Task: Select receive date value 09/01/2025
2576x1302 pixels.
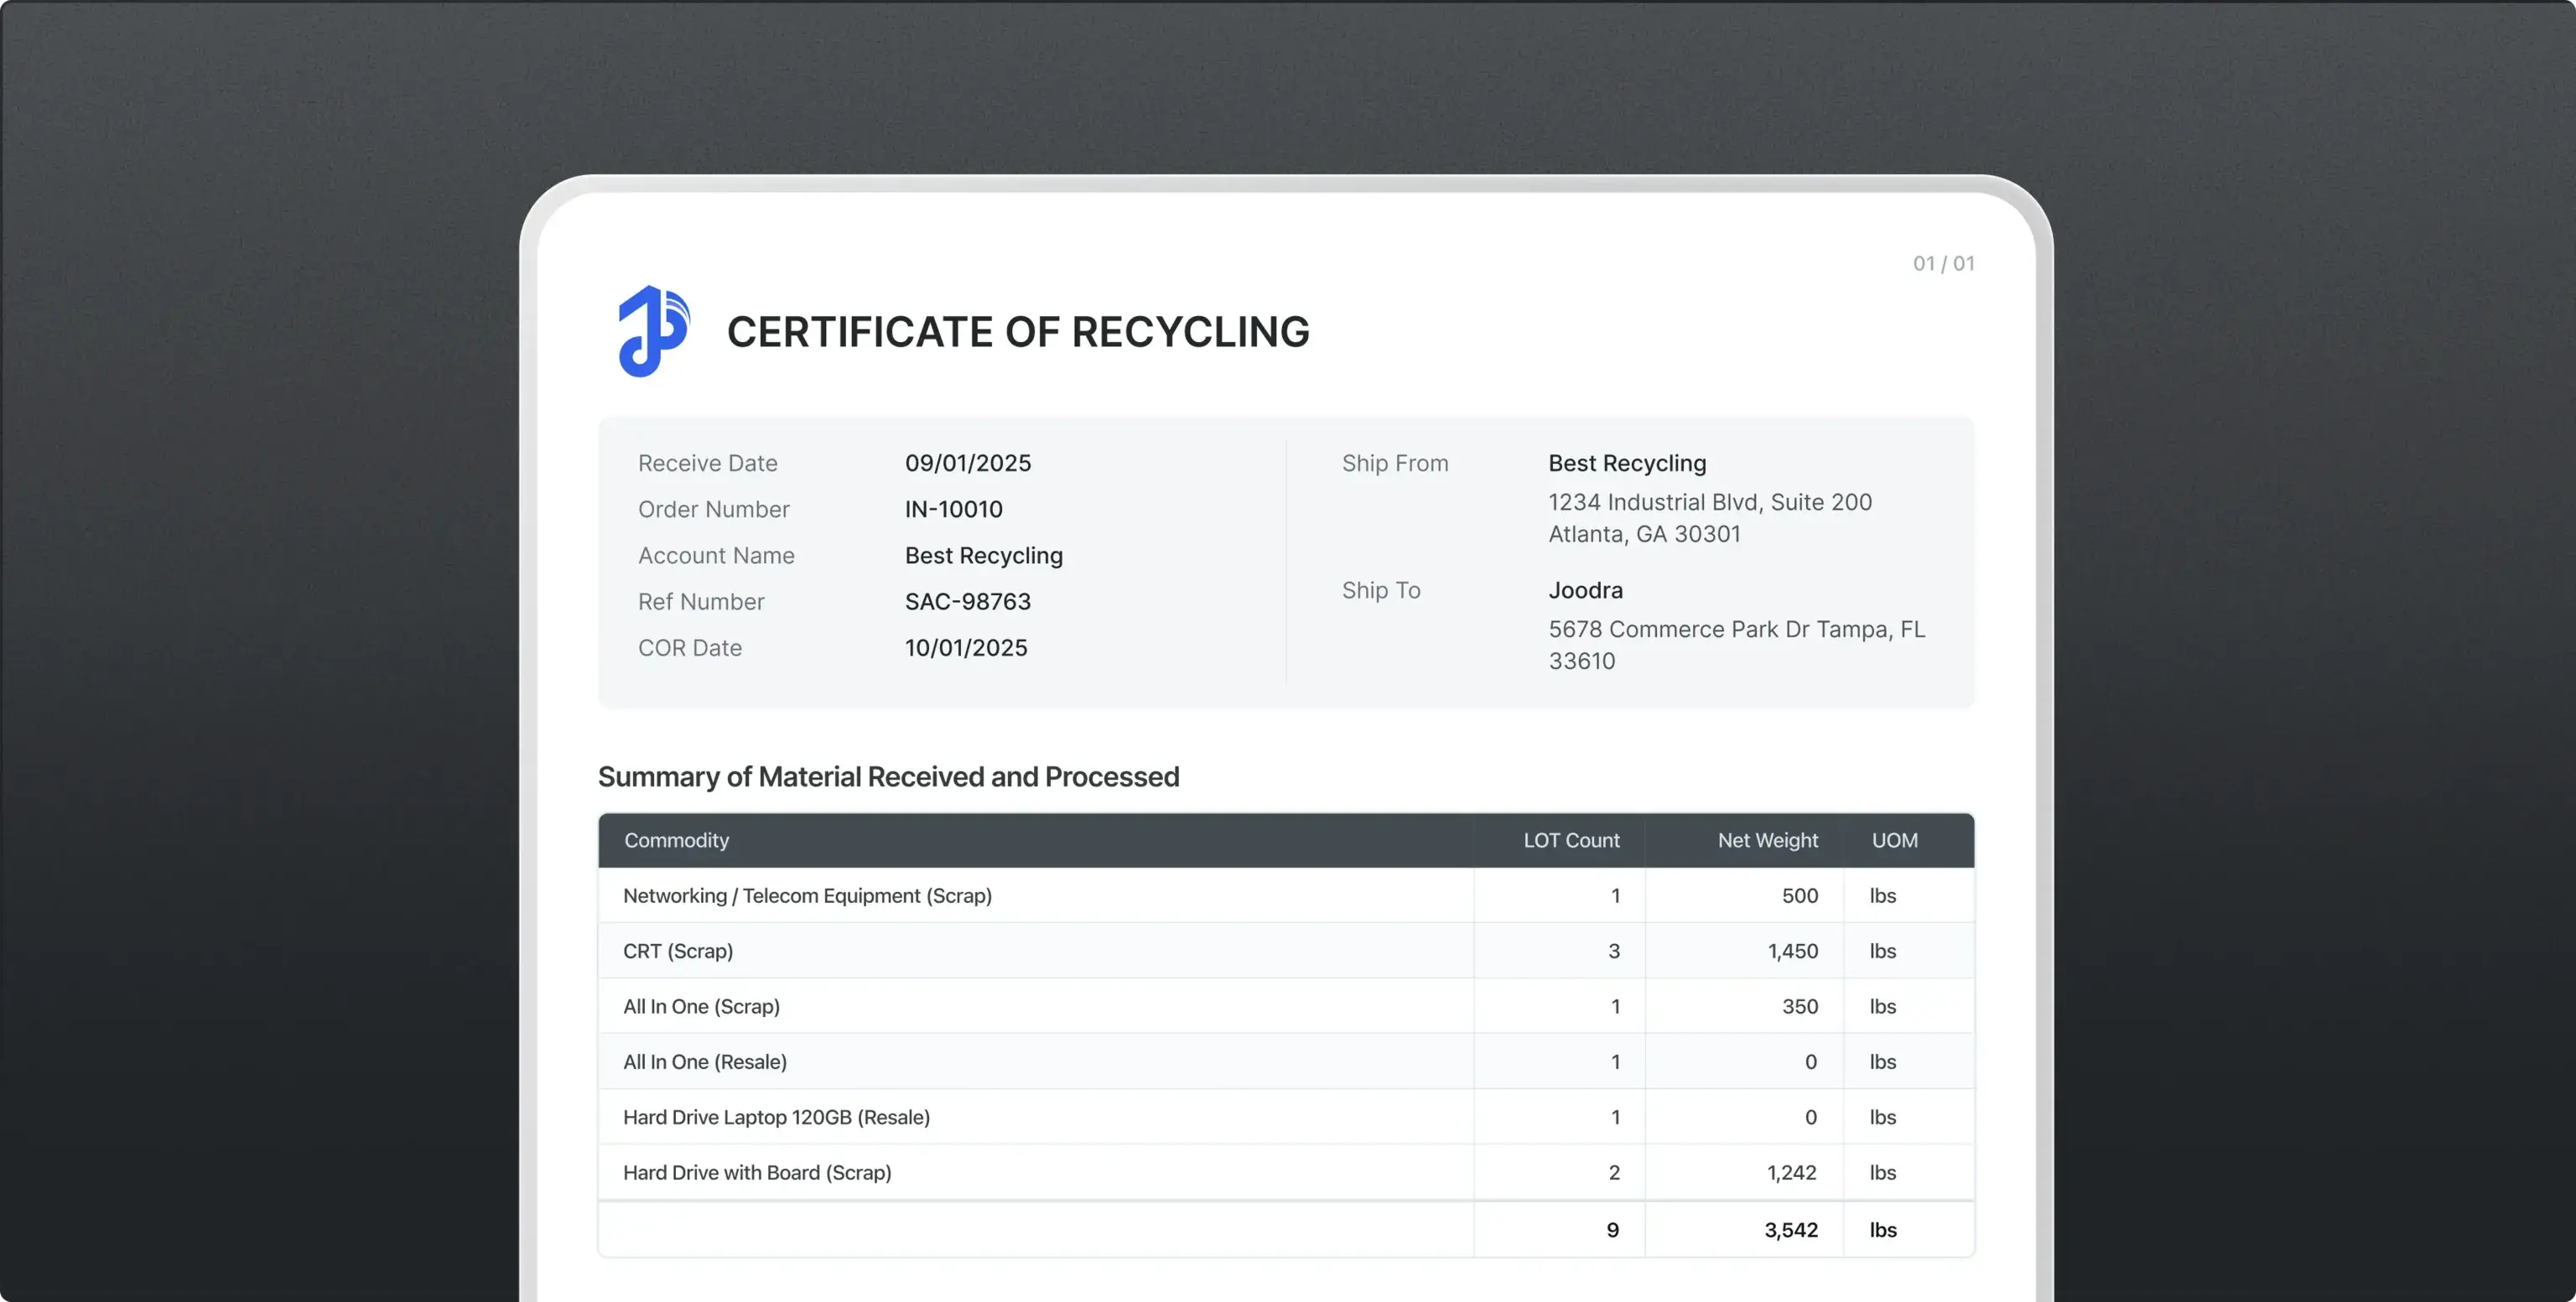Action: point(967,463)
